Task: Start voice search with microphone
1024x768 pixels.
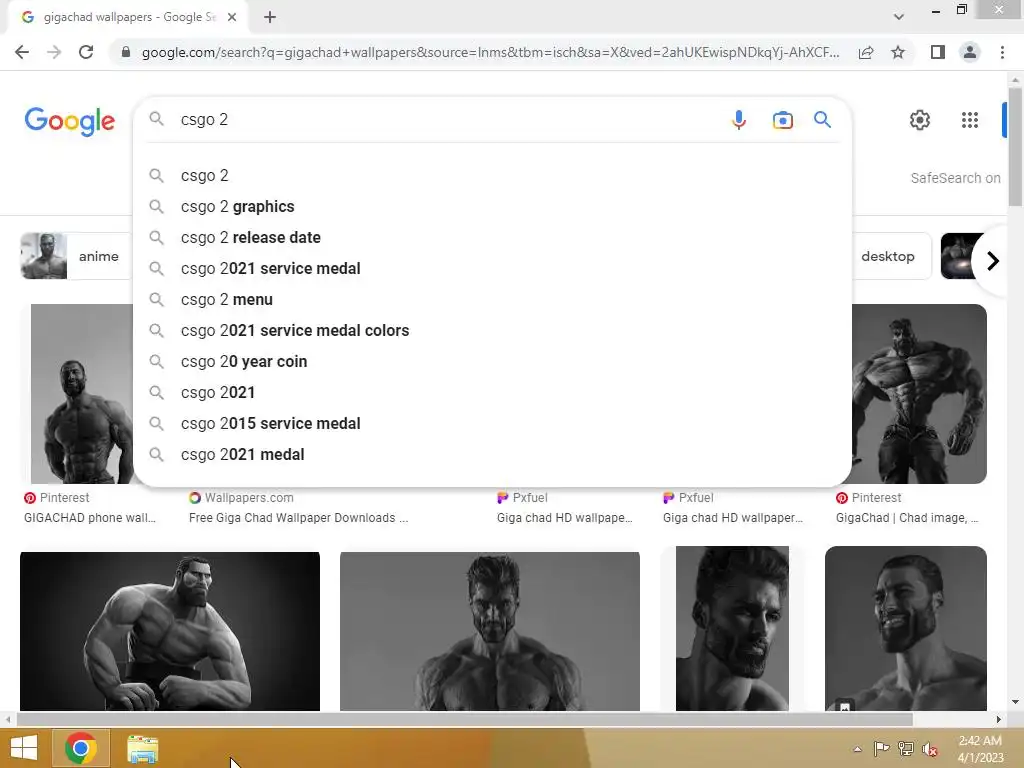Action: pos(739,120)
